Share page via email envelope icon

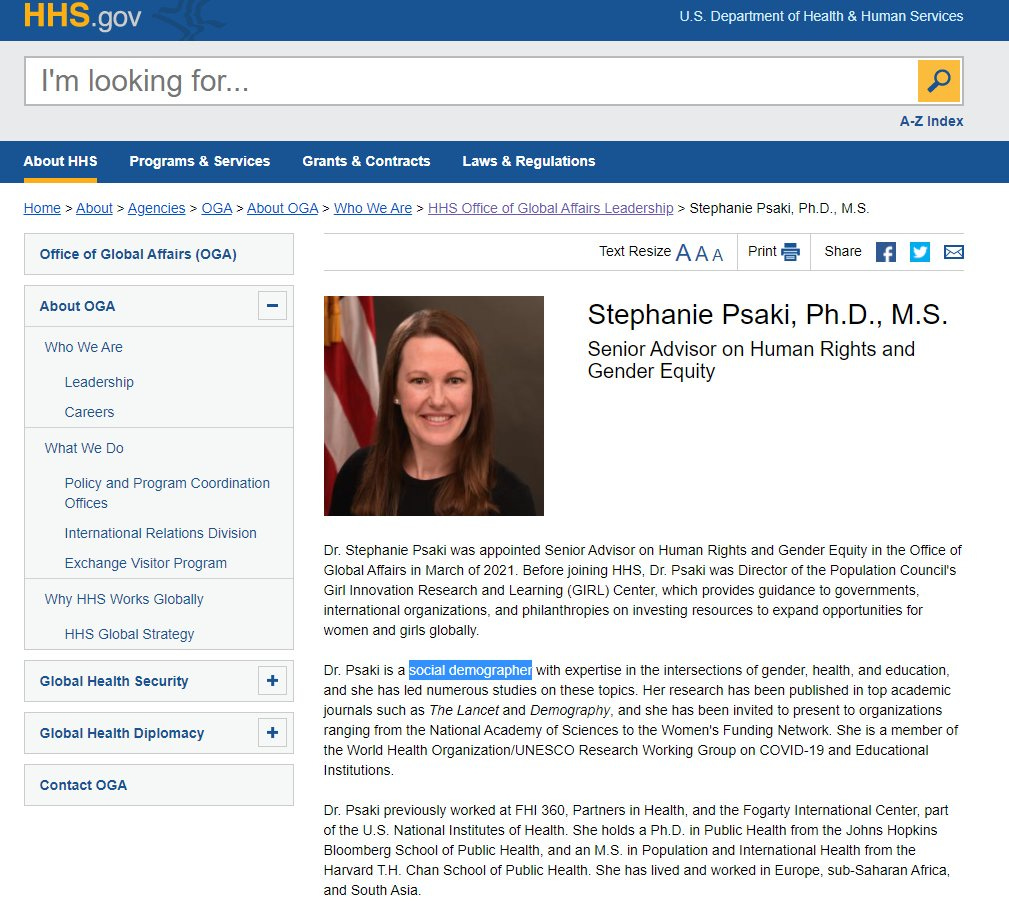[x=953, y=252]
